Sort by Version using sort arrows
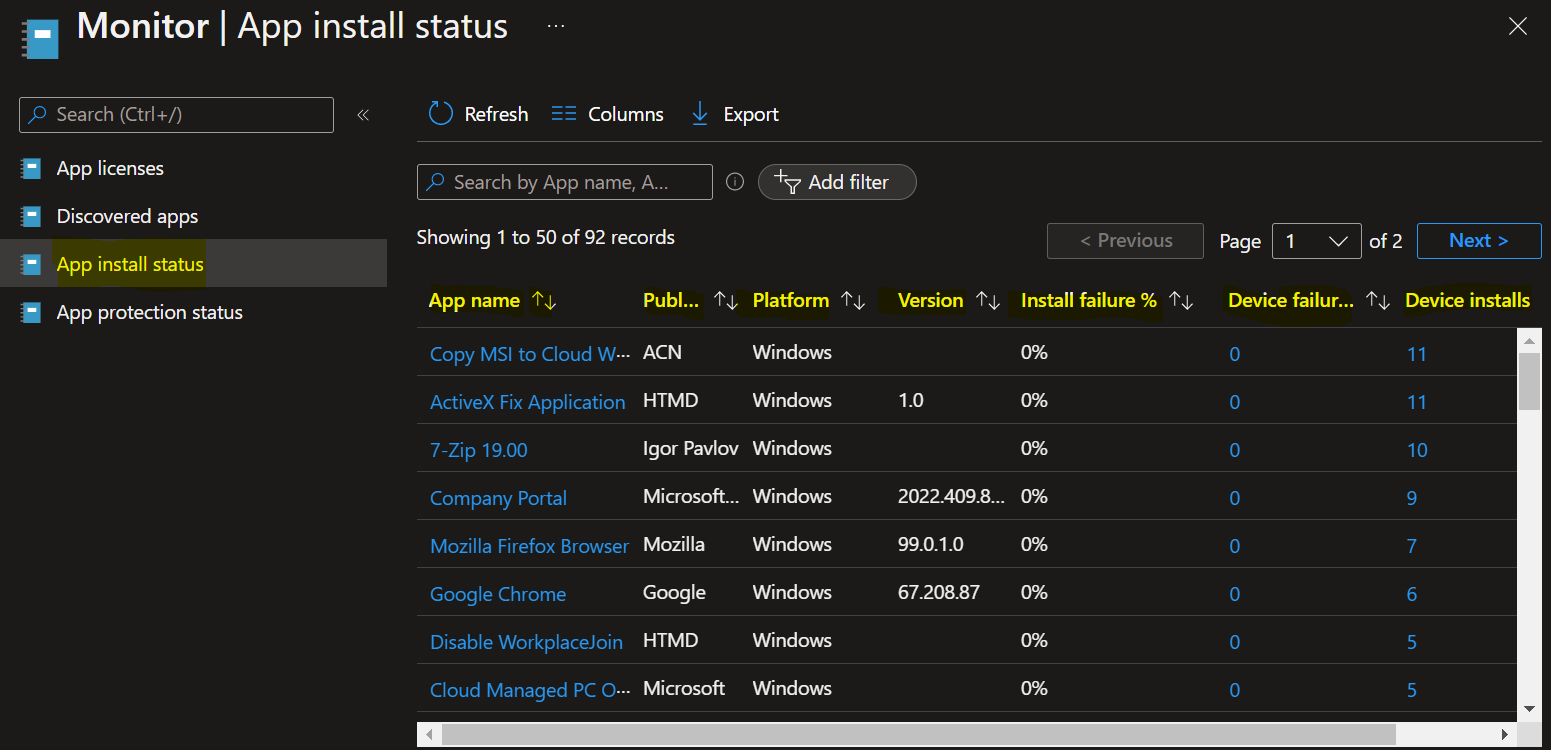 pyautogui.click(x=988, y=300)
